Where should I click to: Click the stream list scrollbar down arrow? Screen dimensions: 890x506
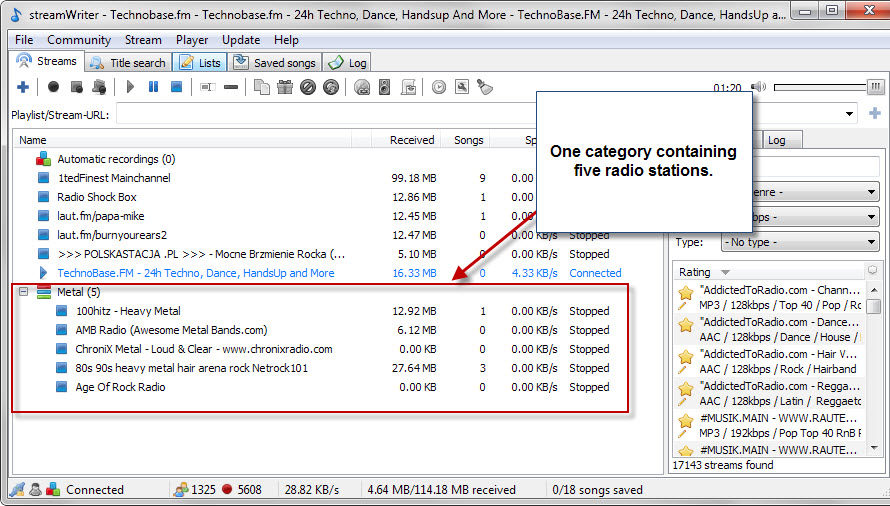pyautogui.click(x=874, y=449)
